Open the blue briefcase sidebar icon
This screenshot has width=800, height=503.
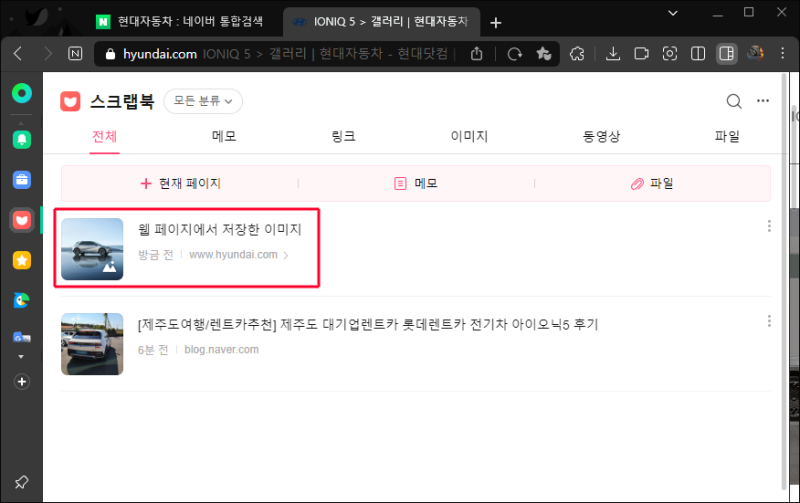pos(21,180)
